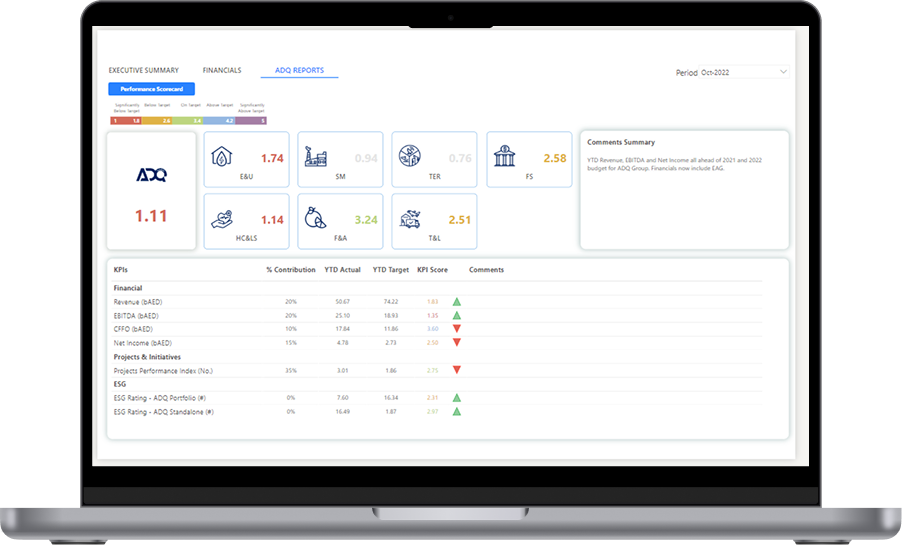The image size is (902, 545).
Task: Select the HC&LS hand heart icon
Action: point(222,219)
